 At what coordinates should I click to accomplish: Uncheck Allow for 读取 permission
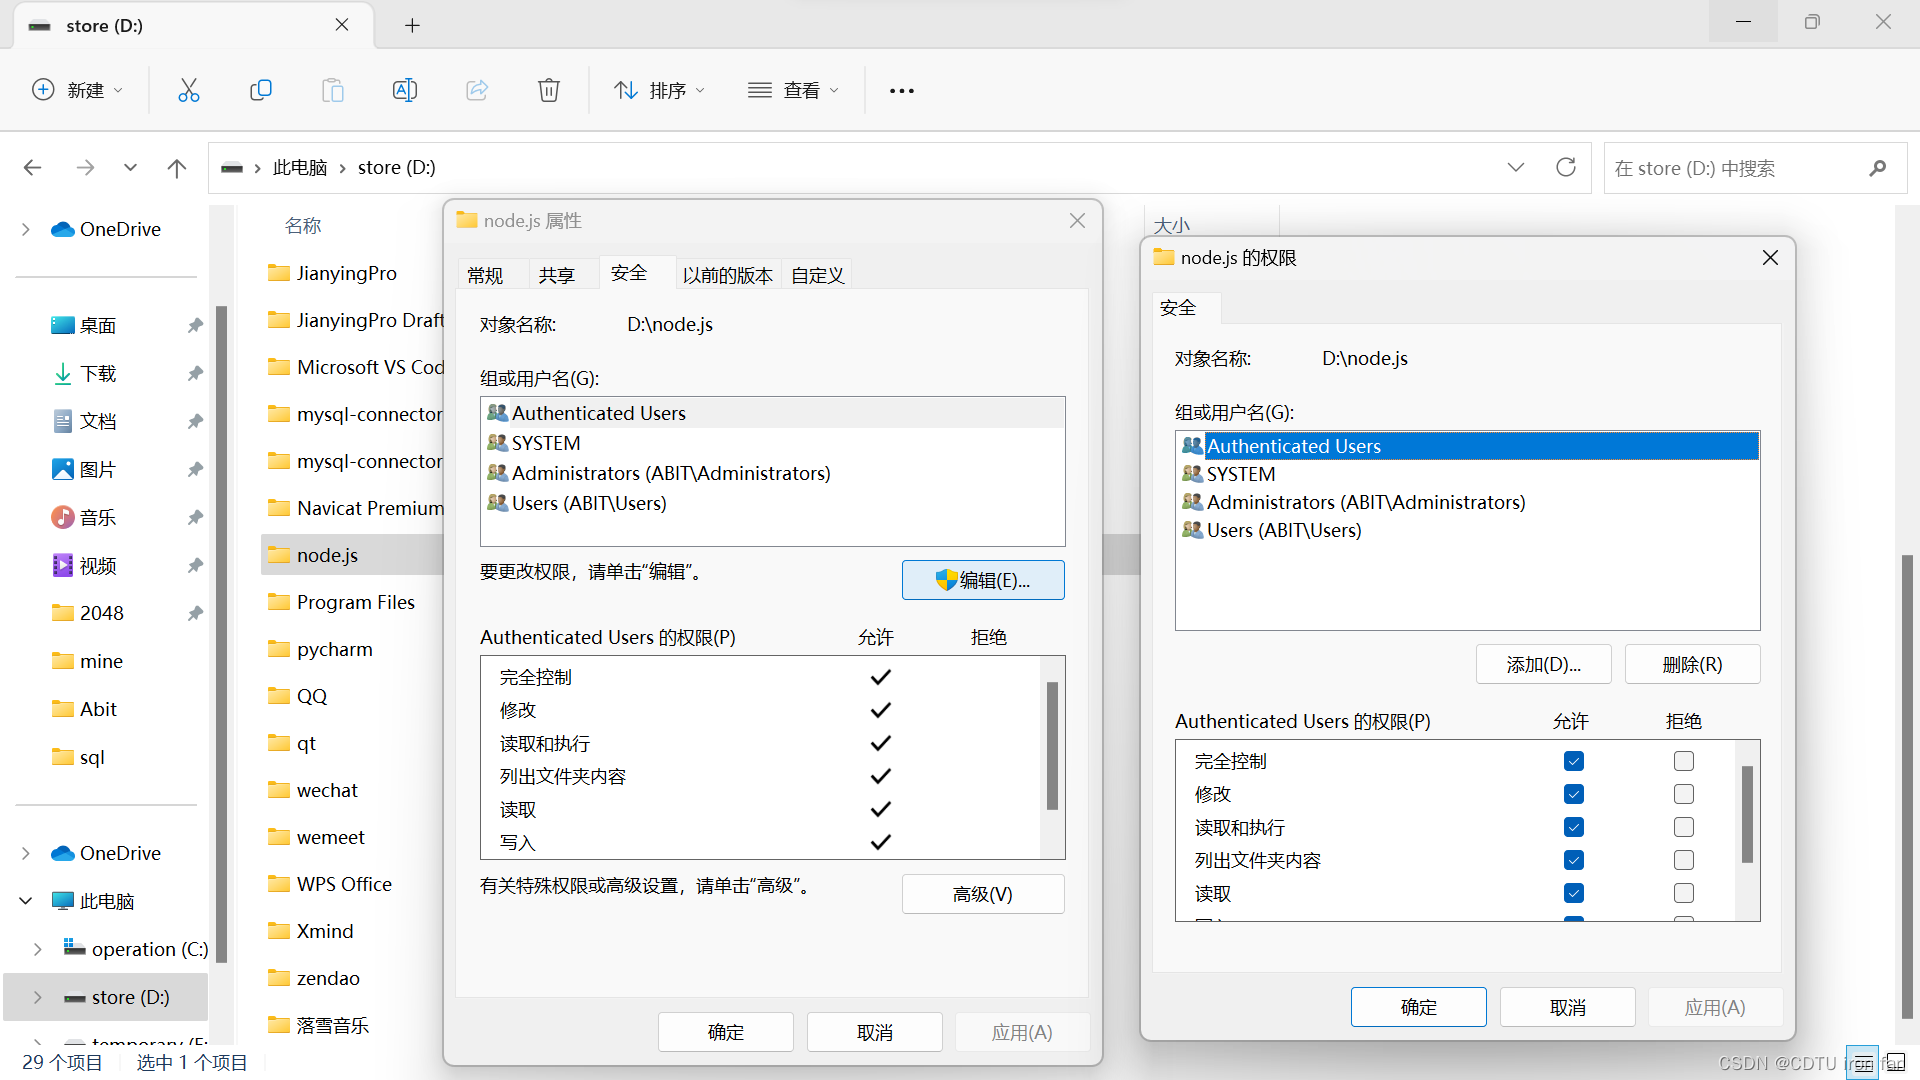1574,893
